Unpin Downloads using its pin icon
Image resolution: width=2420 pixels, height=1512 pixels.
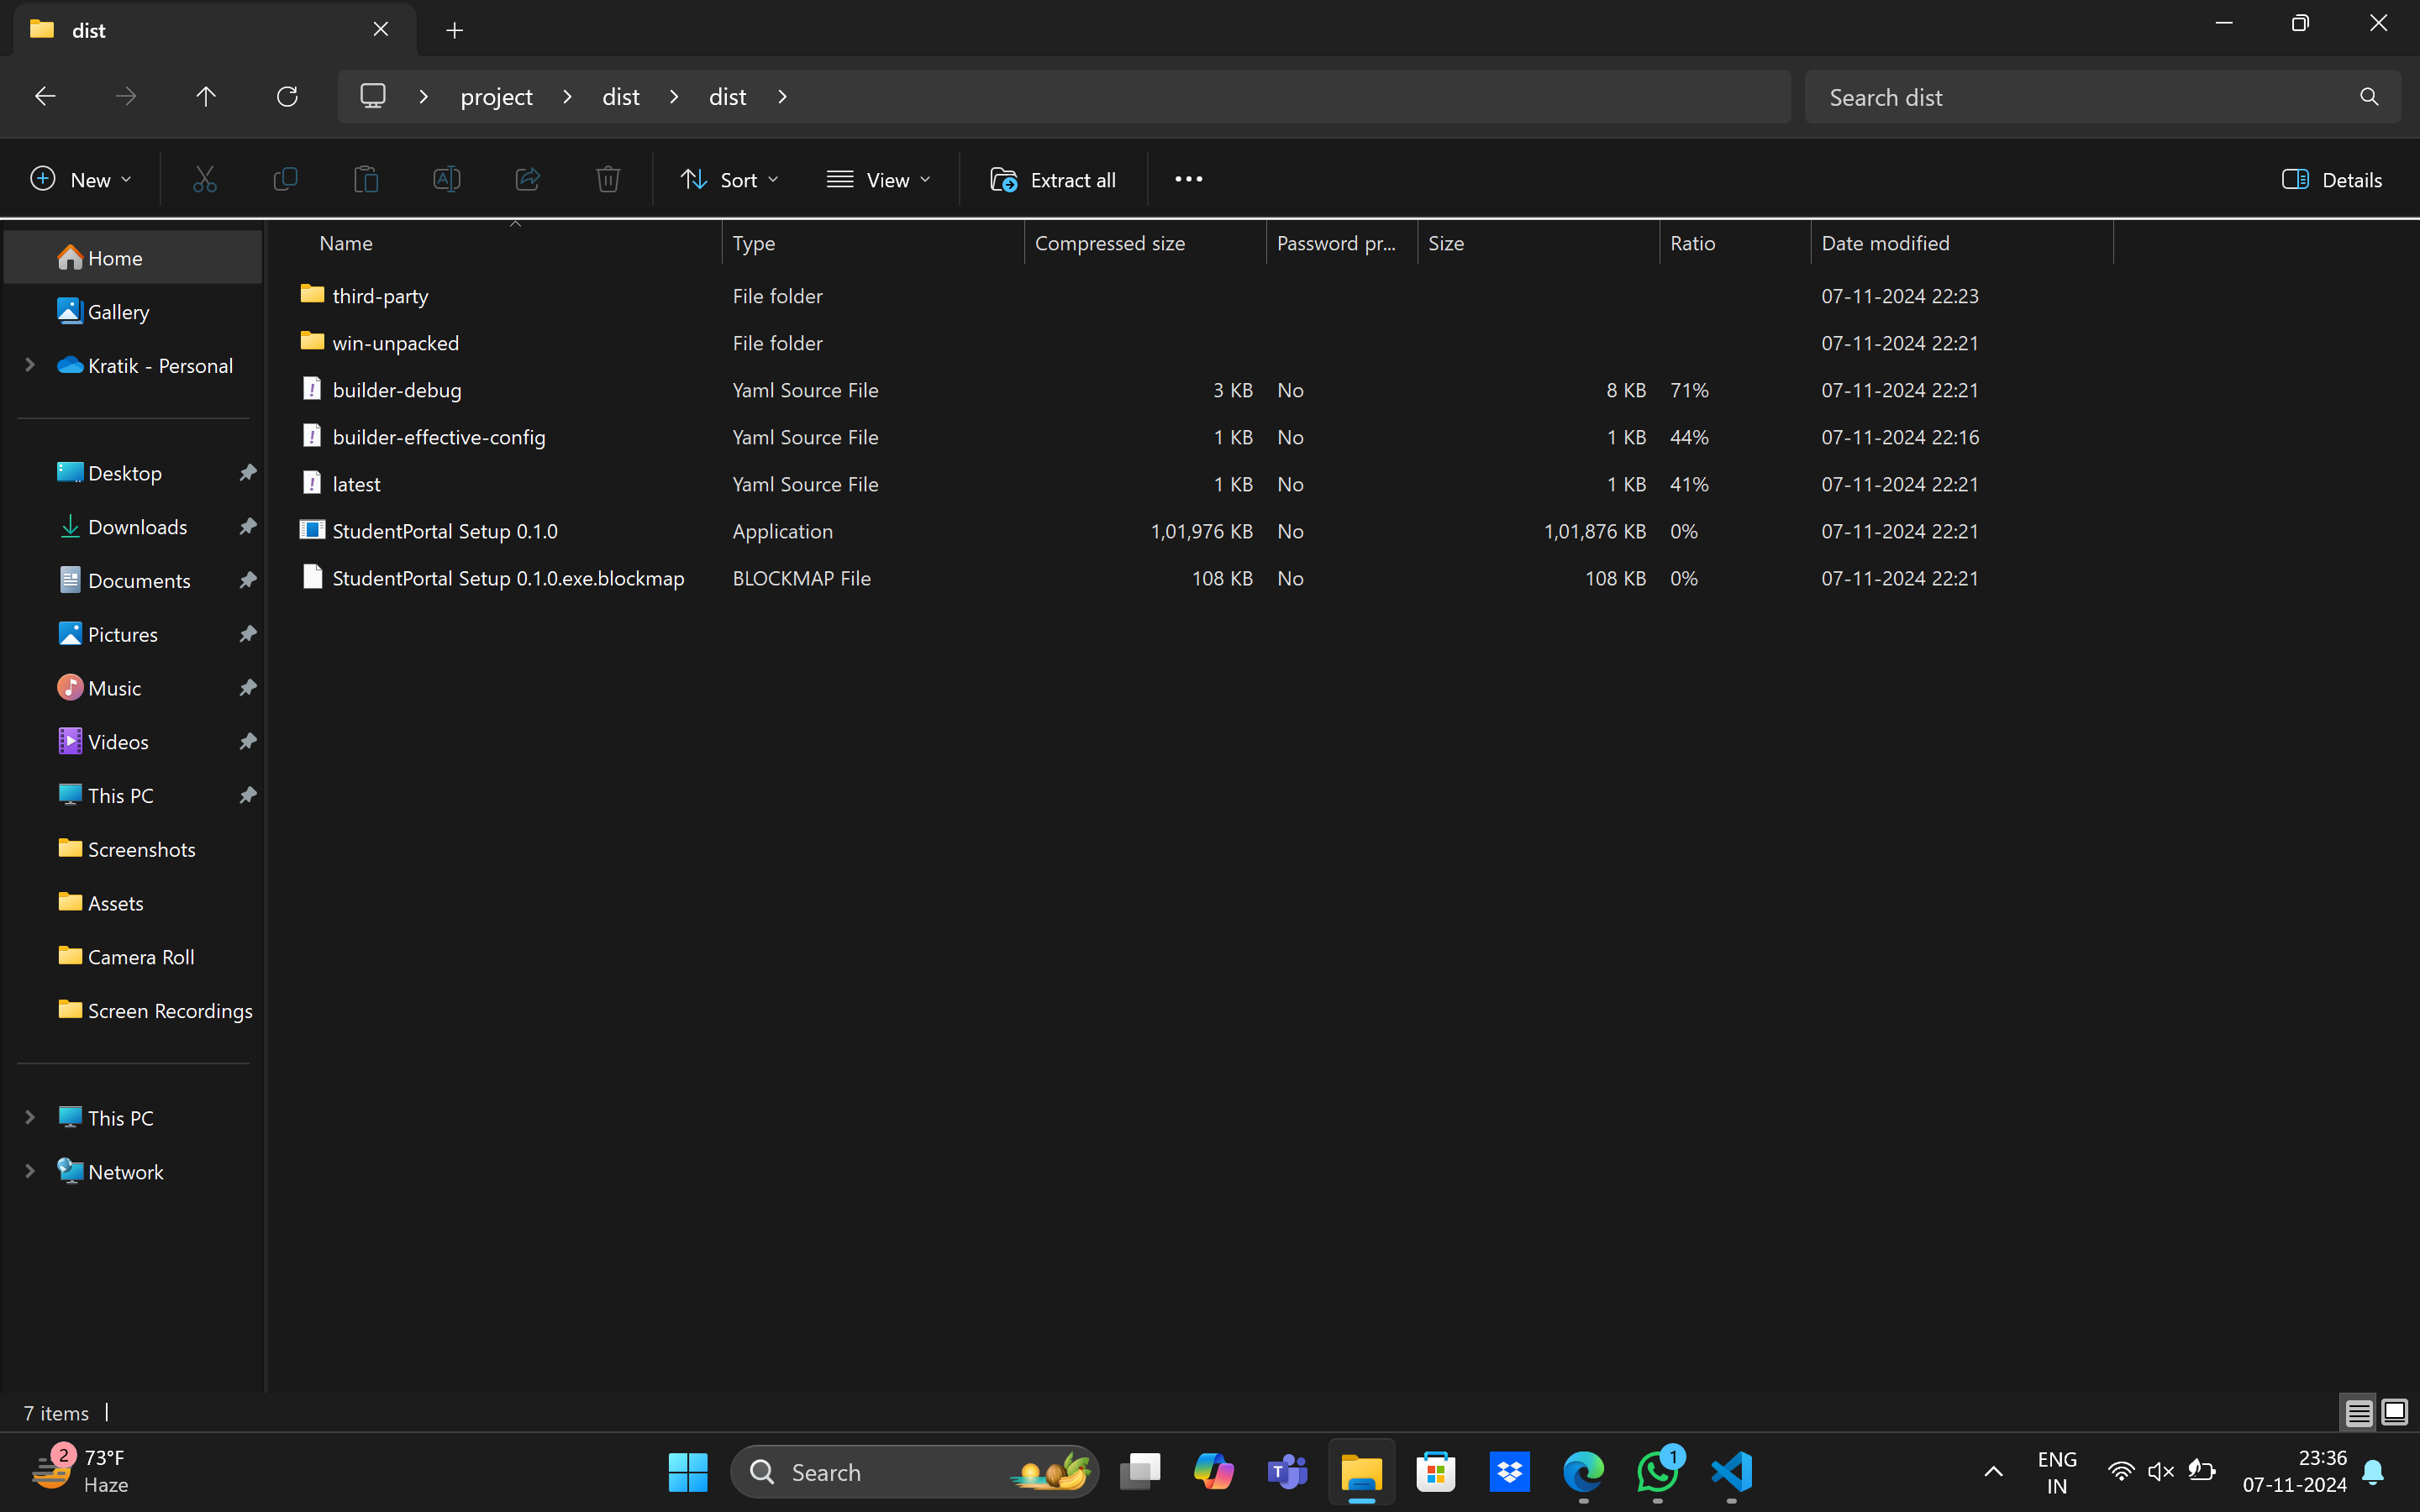pyautogui.click(x=247, y=527)
